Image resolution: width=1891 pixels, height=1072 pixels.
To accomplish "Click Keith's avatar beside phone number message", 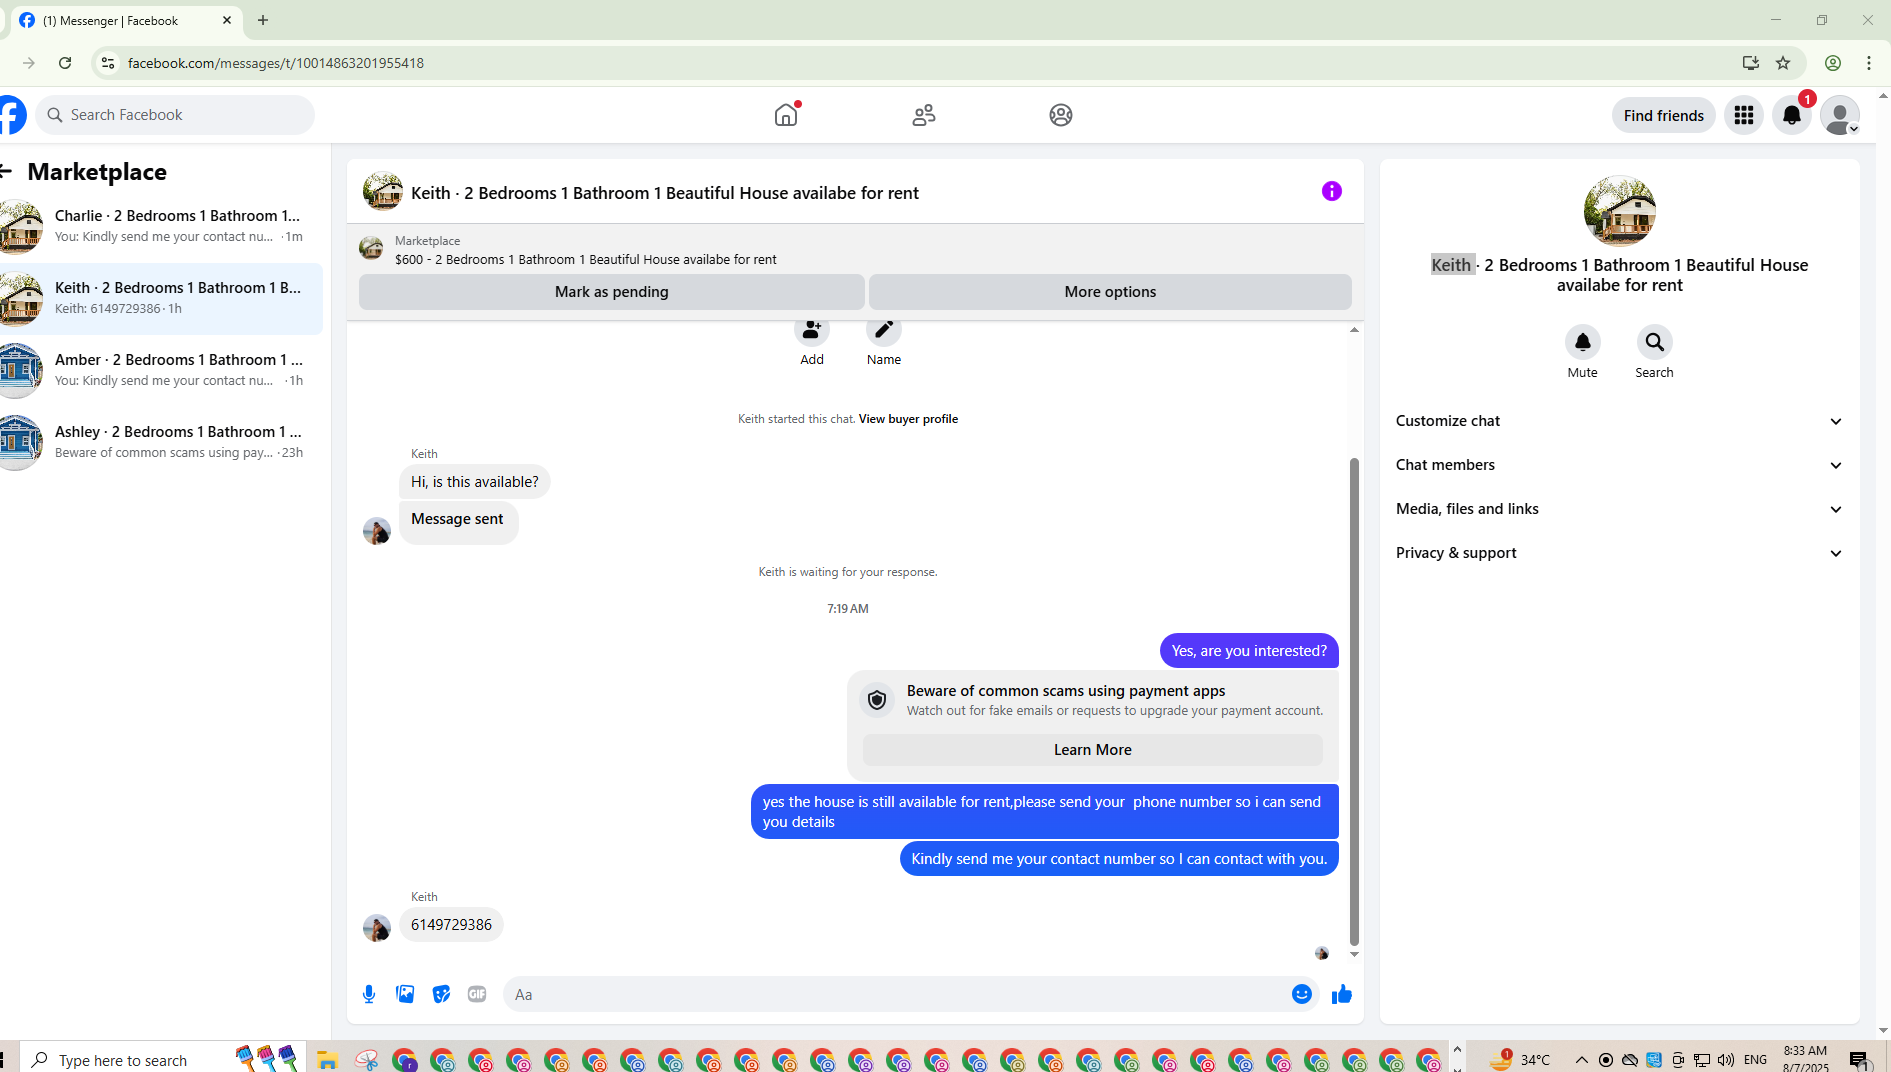I will click(377, 928).
